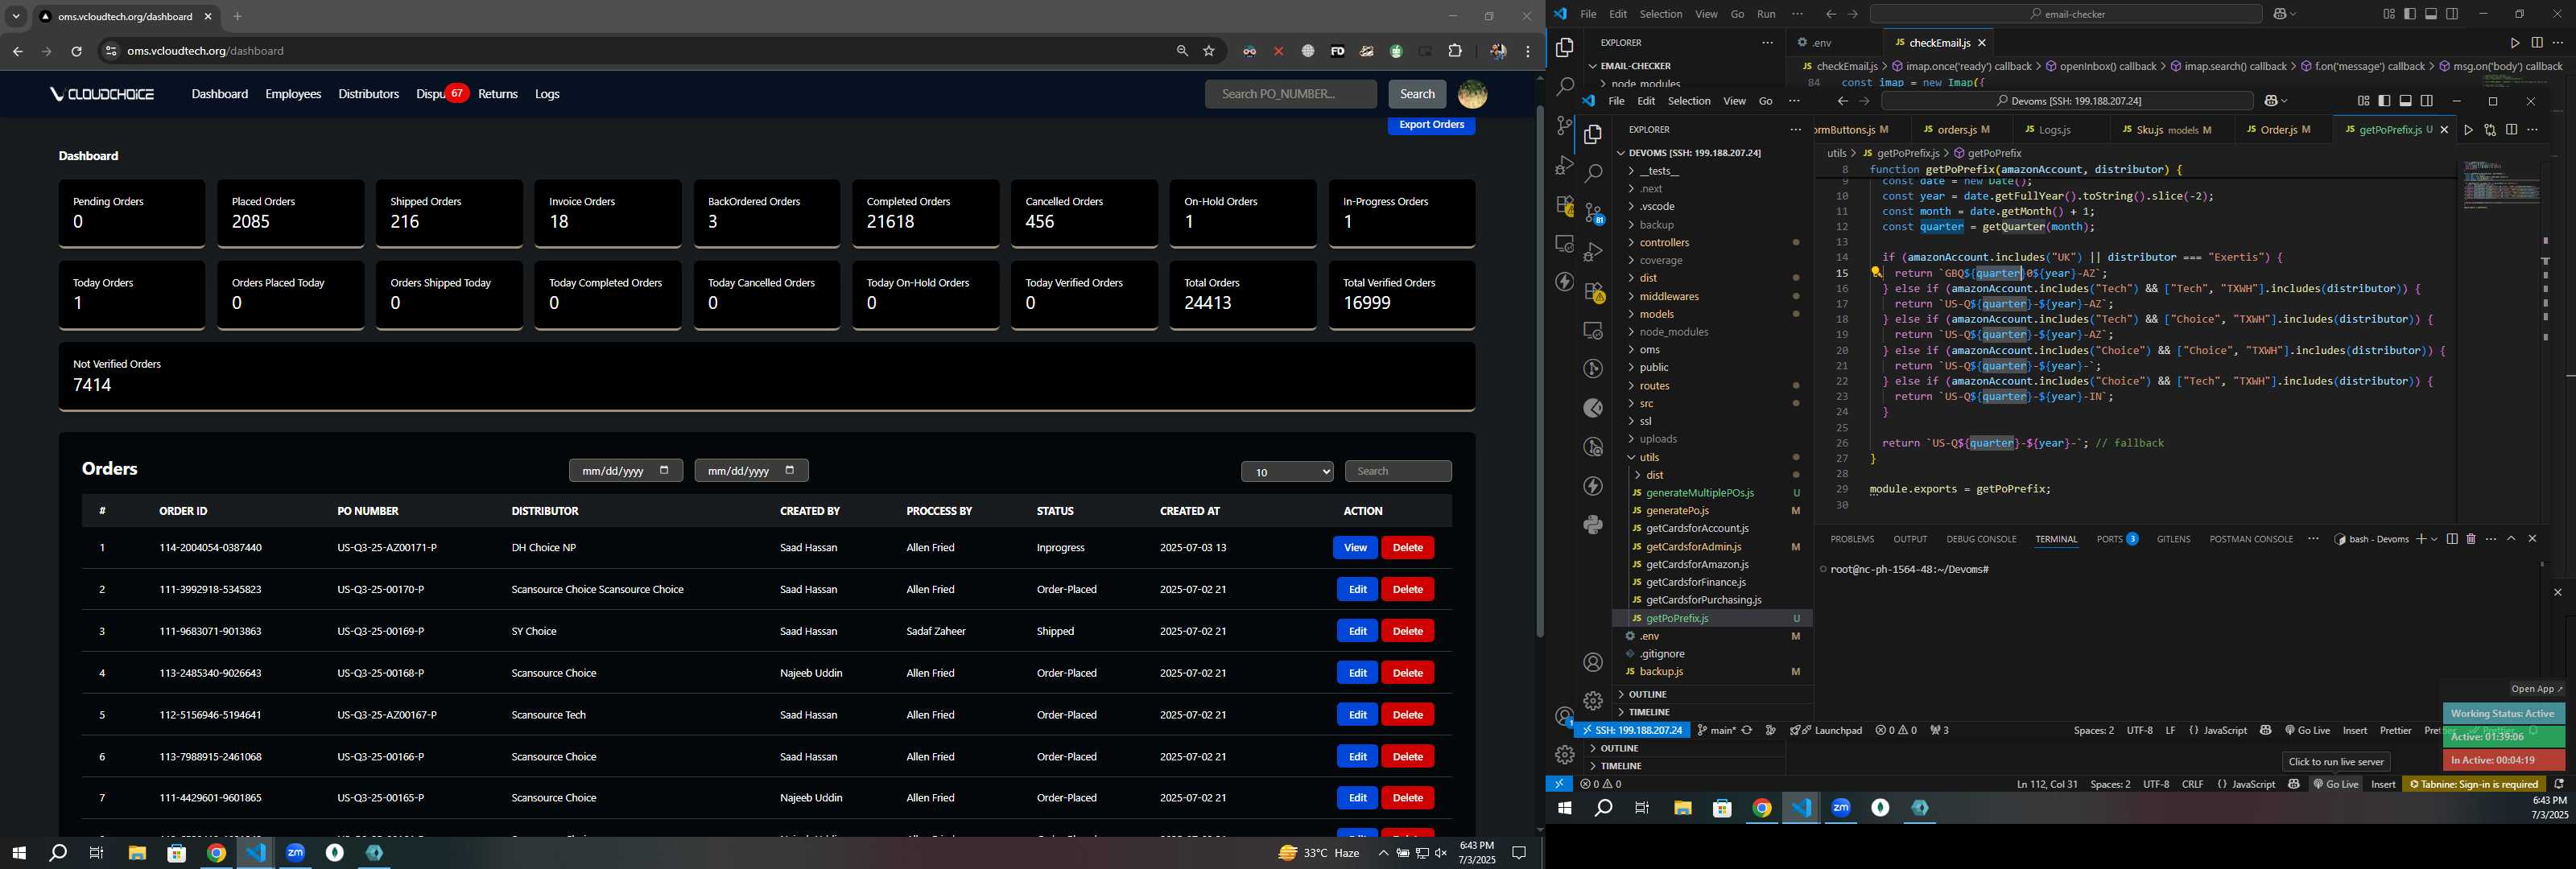Maximize the terminal panel with up chevron
The height and width of the screenshot is (869, 2576).
point(2512,539)
